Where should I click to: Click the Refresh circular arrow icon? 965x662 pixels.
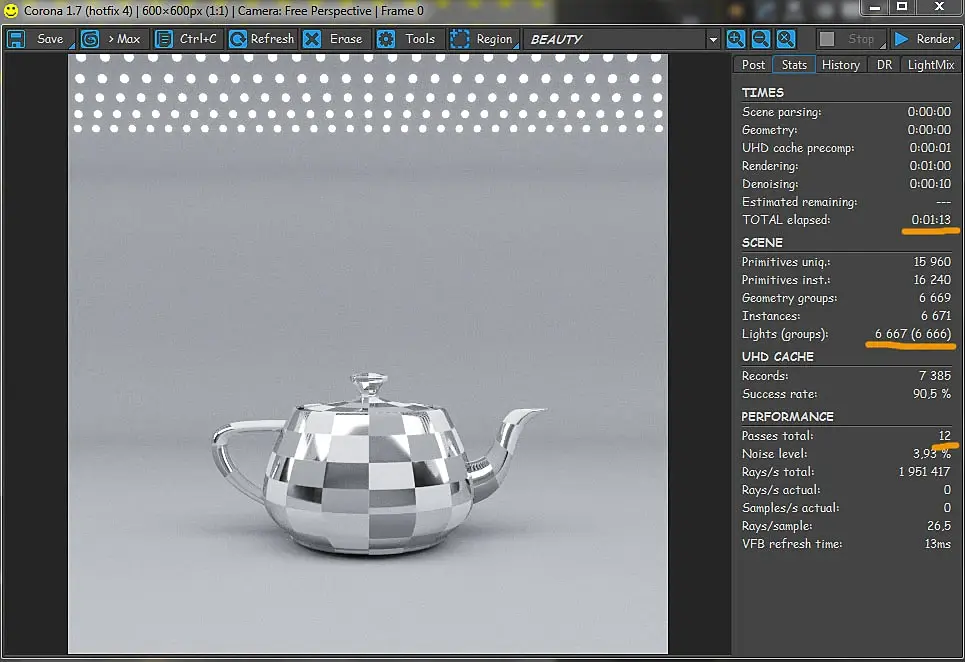point(238,39)
